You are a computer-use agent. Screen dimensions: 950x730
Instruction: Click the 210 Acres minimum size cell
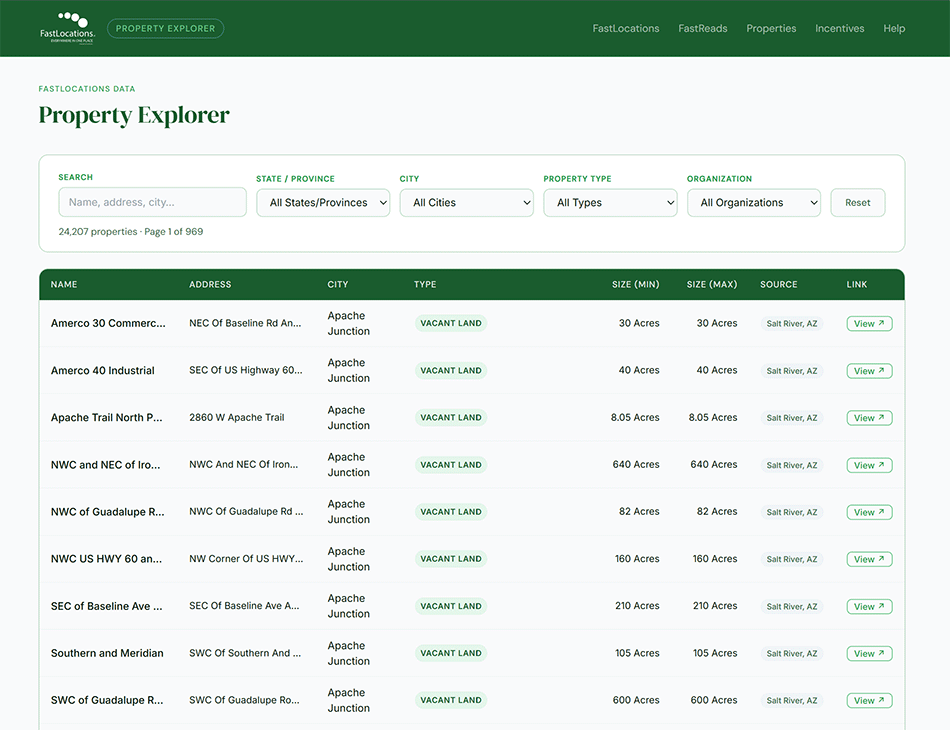tap(637, 606)
